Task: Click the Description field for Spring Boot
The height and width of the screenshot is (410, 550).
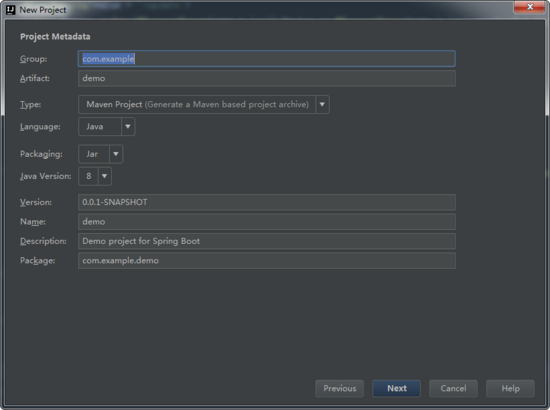Action: [x=267, y=241]
